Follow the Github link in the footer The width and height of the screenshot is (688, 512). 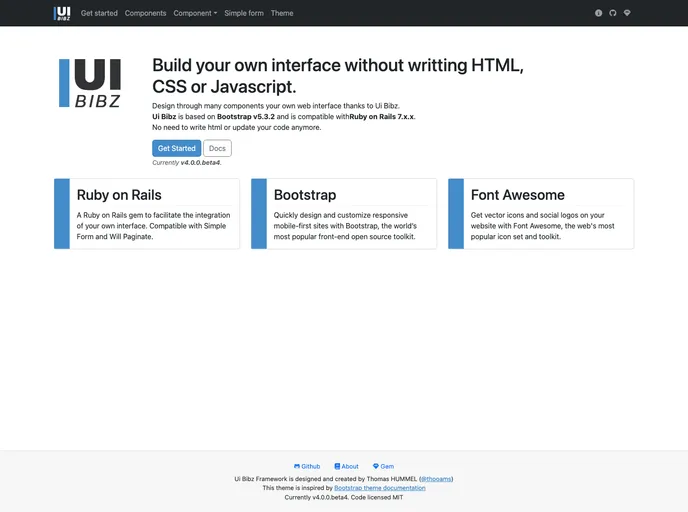click(x=307, y=466)
